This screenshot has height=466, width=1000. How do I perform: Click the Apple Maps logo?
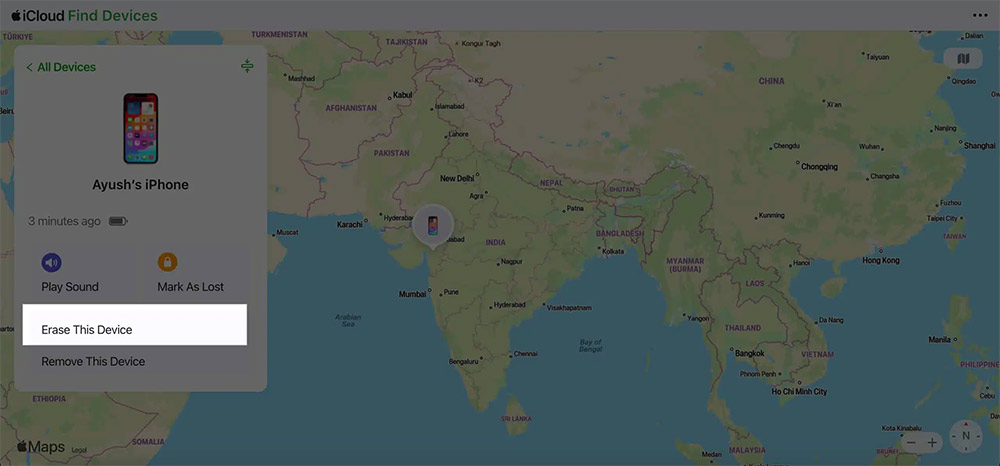click(40, 446)
